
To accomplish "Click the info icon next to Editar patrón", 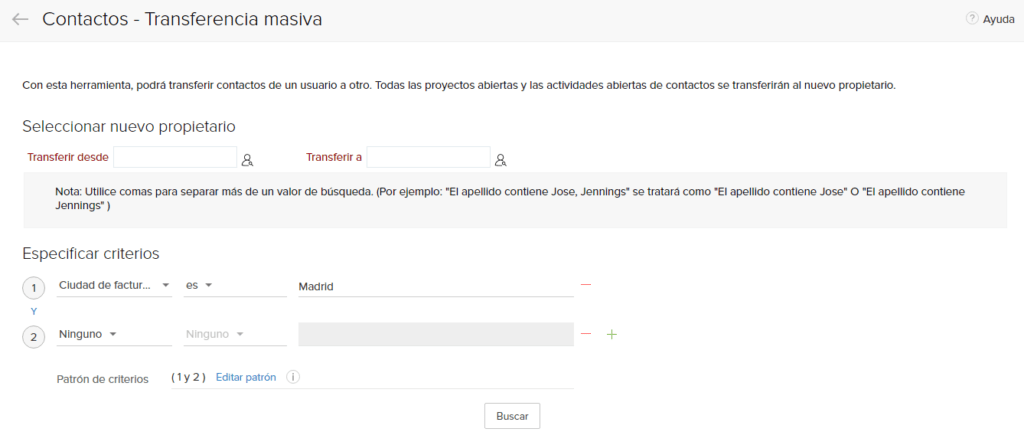I will (x=293, y=377).
